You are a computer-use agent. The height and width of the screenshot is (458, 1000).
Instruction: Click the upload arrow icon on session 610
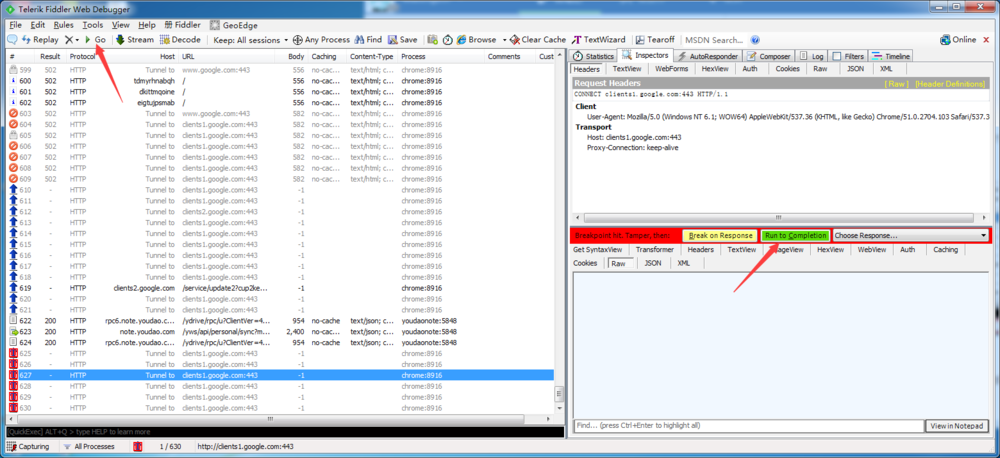click(x=13, y=190)
